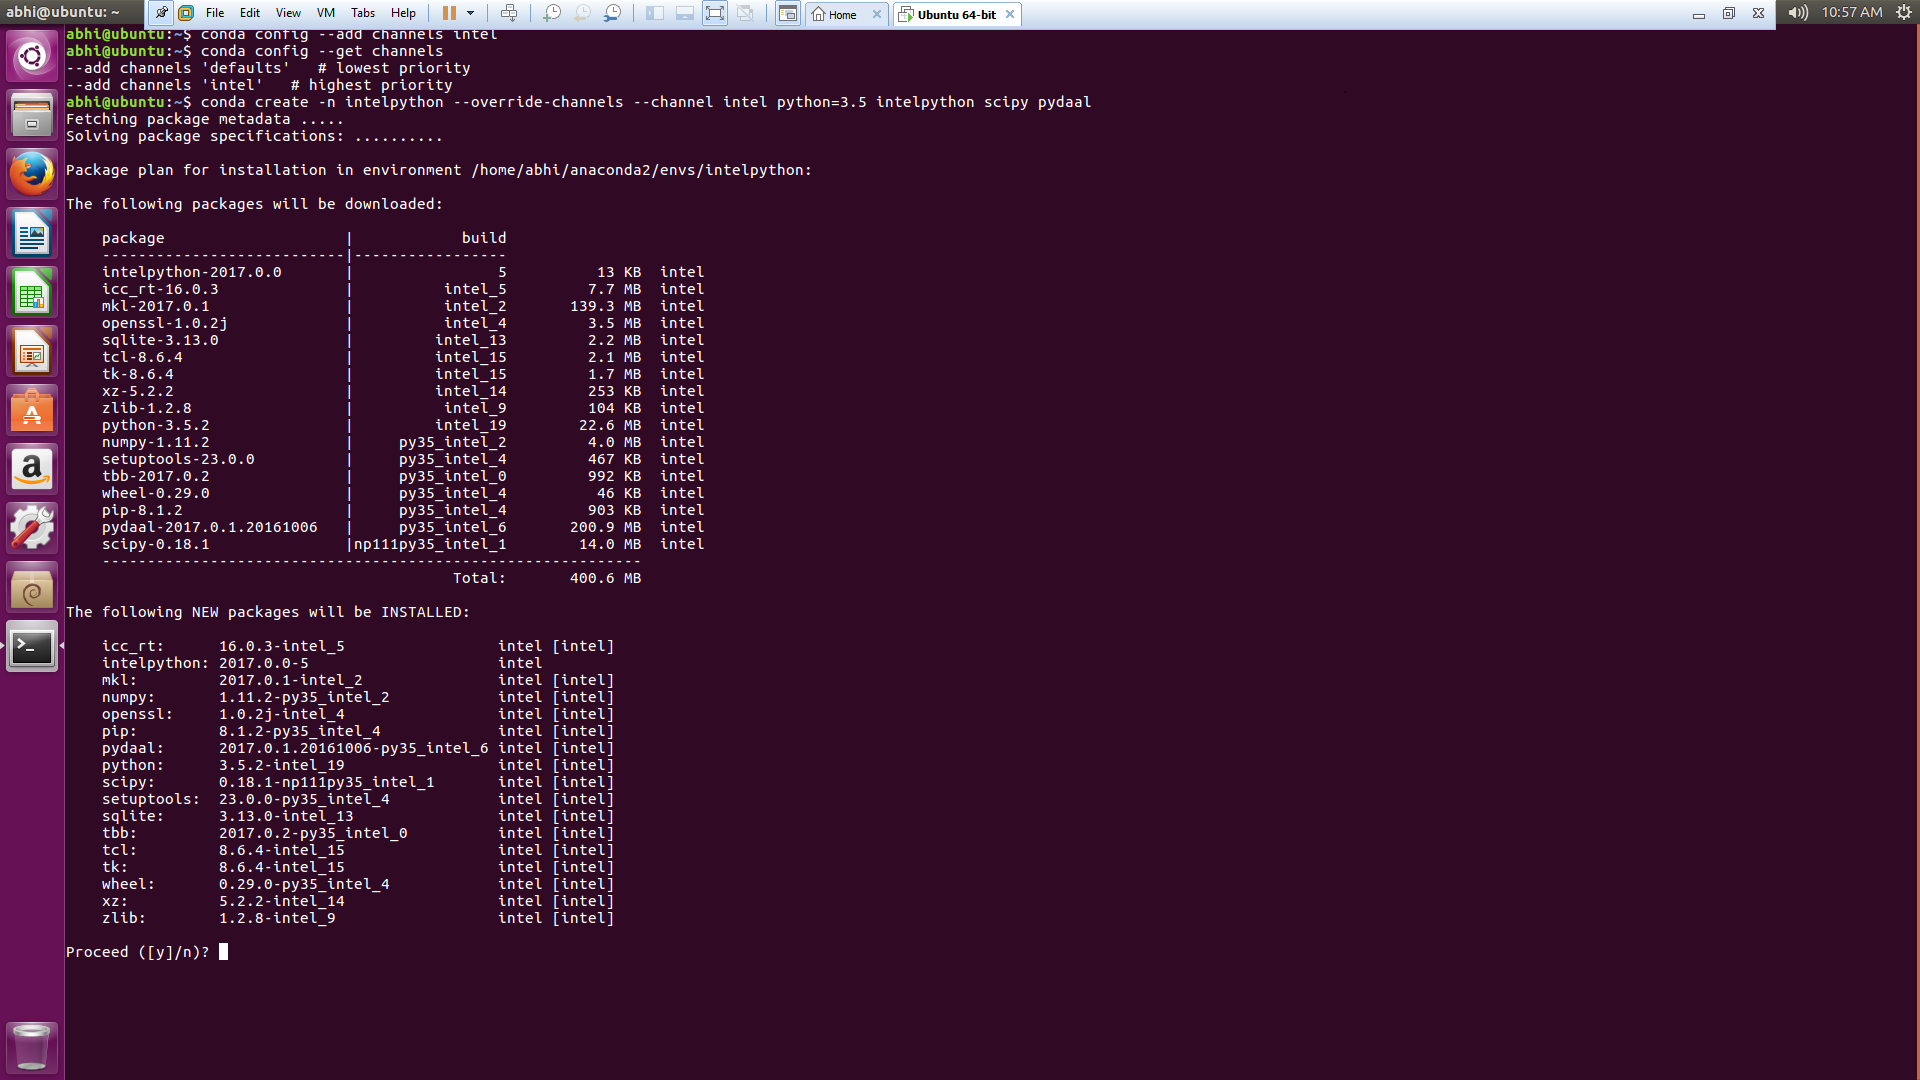Take a VM snapshot
The image size is (1920, 1080).
tap(551, 13)
